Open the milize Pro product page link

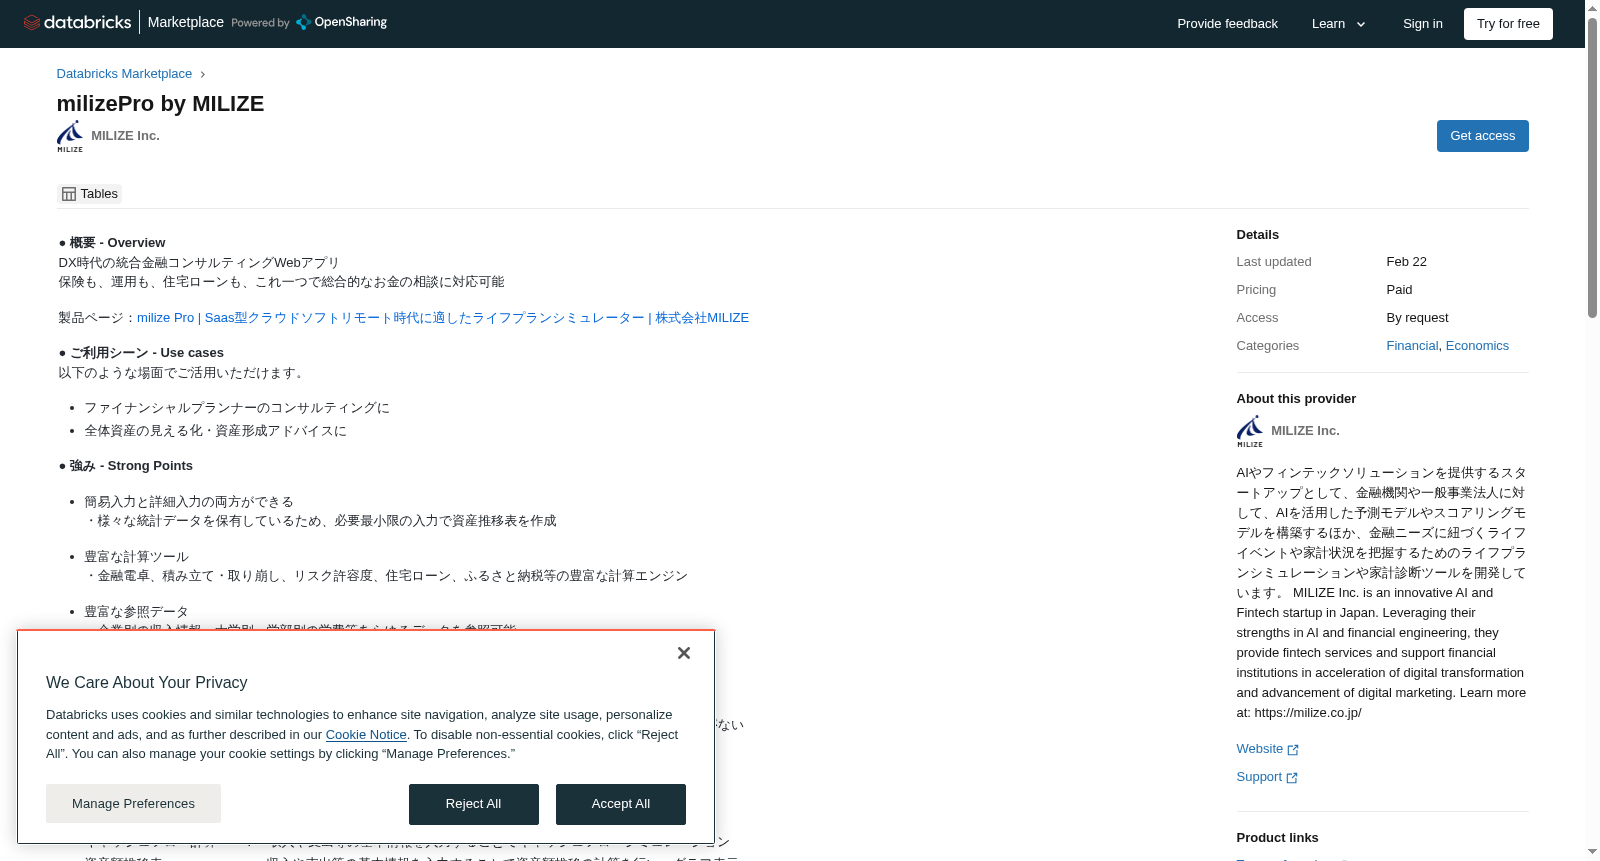443,318
